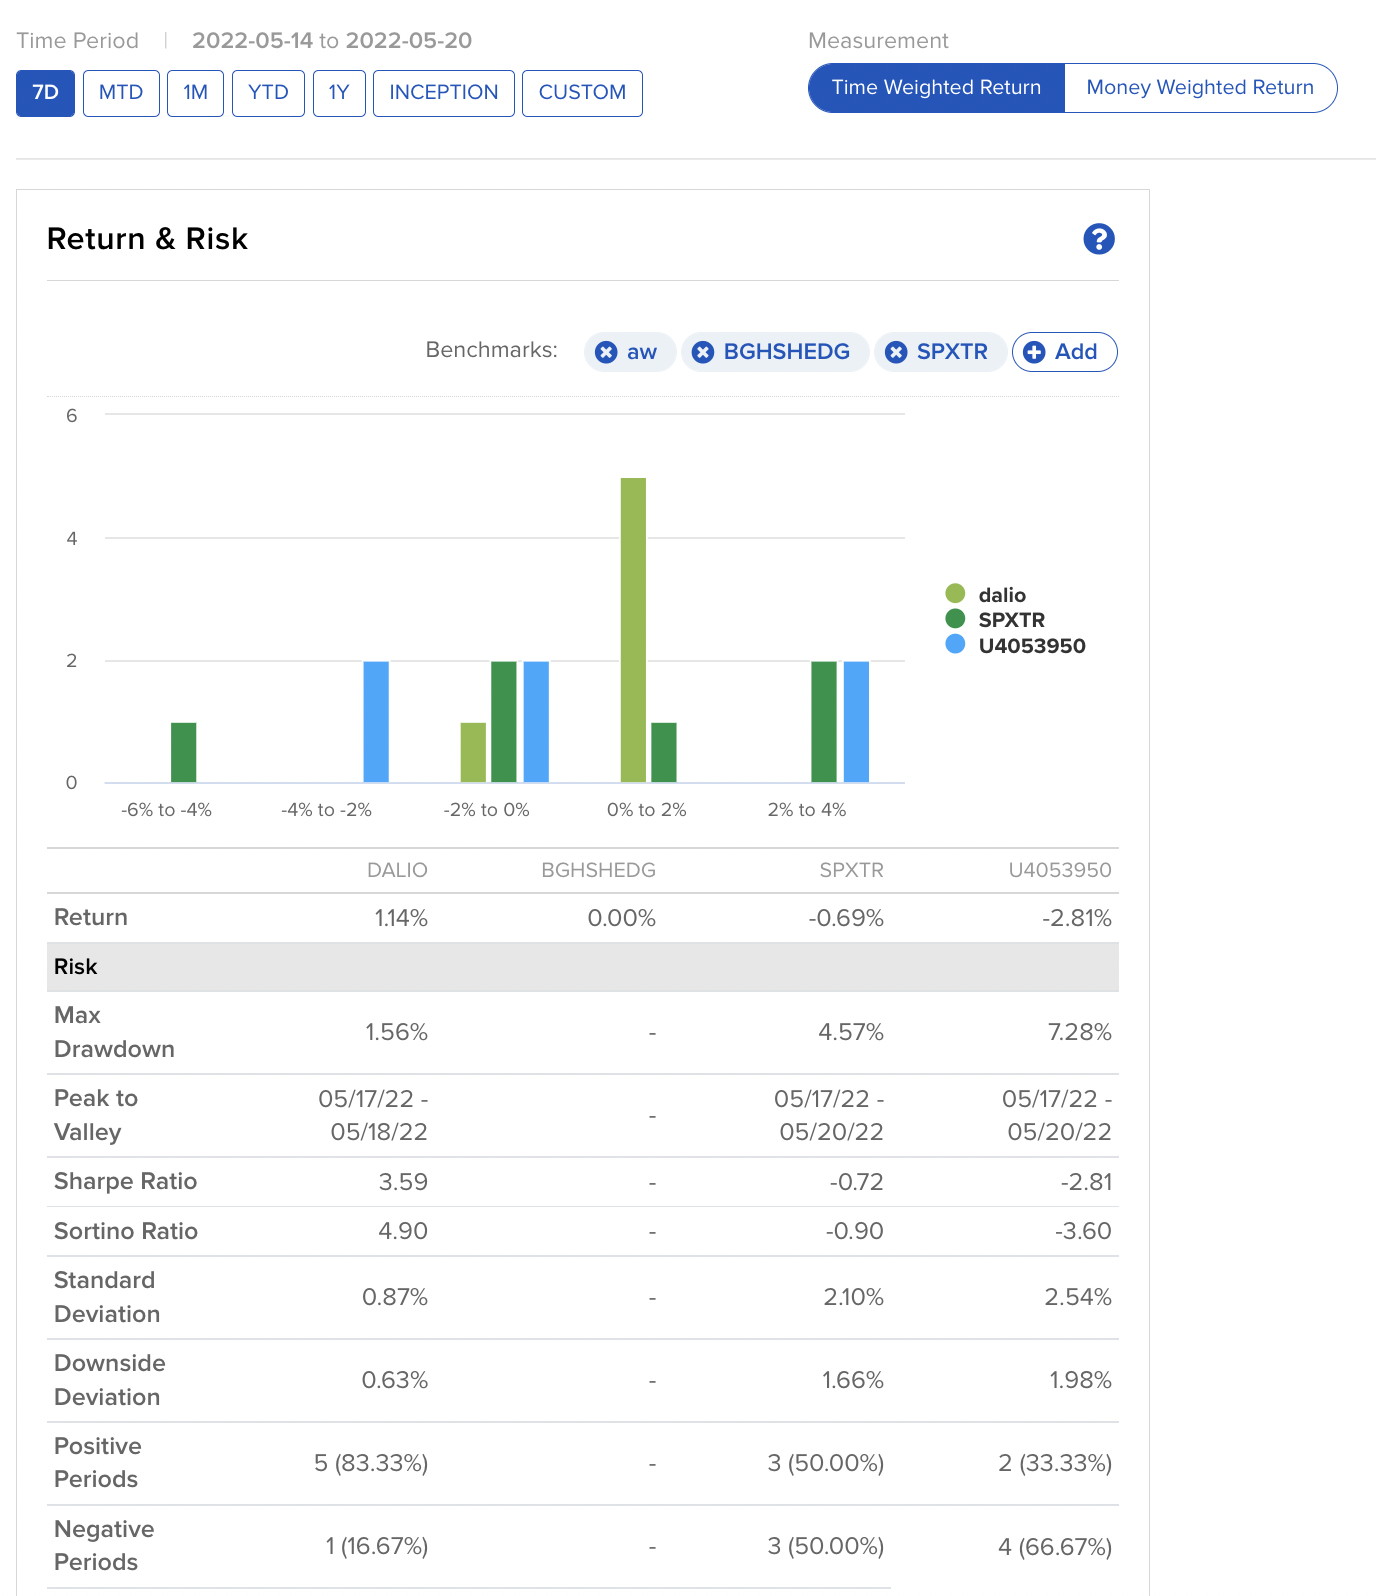Remove the SPXTR benchmark via x icon

(x=897, y=352)
